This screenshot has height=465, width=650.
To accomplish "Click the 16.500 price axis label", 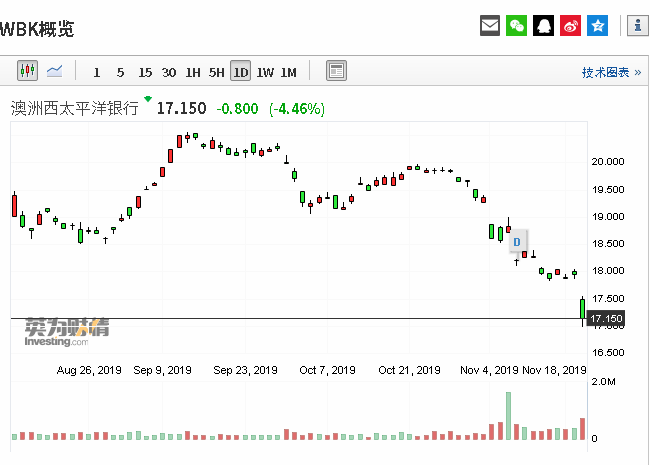I will pyautogui.click(x=608, y=353).
